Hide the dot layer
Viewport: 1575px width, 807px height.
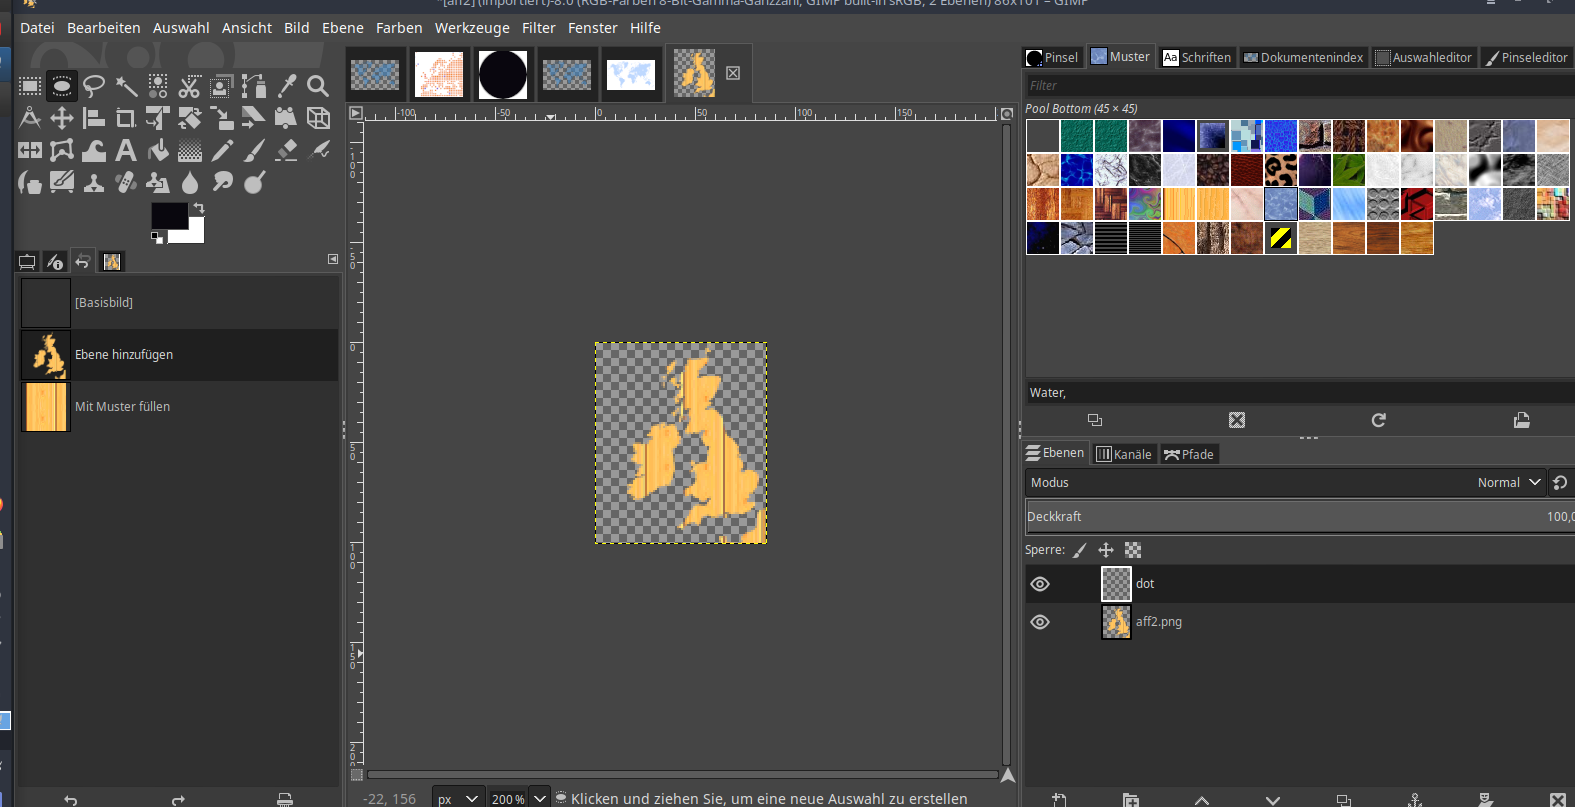pyautogui.click(x=1040, y=584)
